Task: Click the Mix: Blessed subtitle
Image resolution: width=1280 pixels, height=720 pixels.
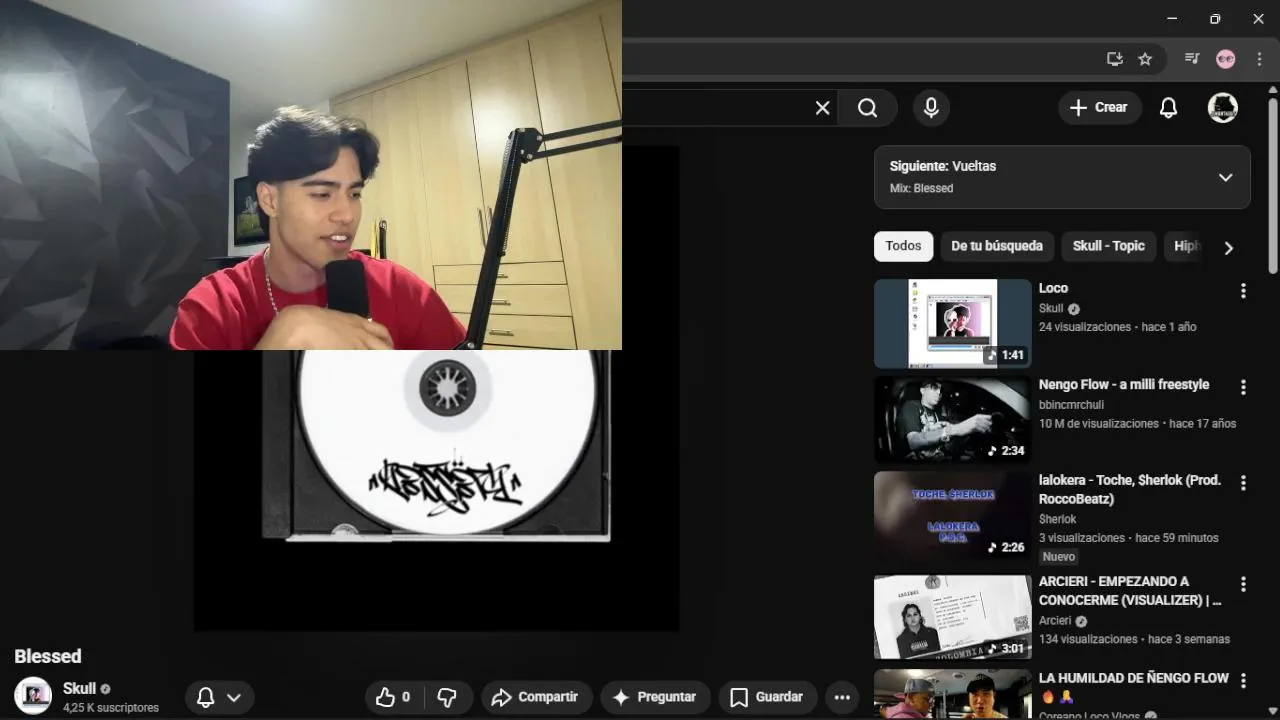Action: coord(921,188)
